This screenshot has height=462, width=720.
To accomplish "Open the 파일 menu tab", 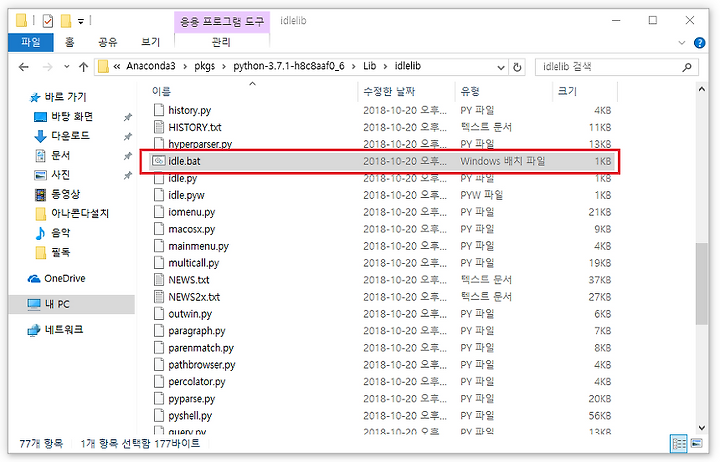I will tap(31, 42).
